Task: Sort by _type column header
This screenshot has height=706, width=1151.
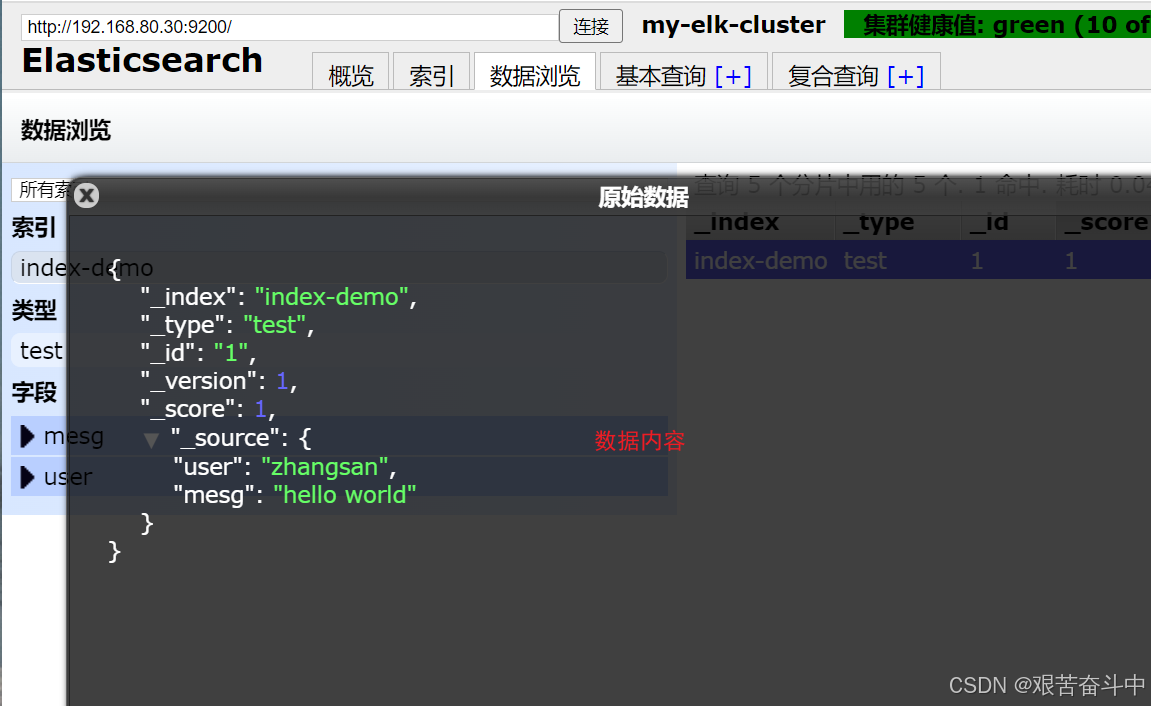Action: [x=898, y=222]
